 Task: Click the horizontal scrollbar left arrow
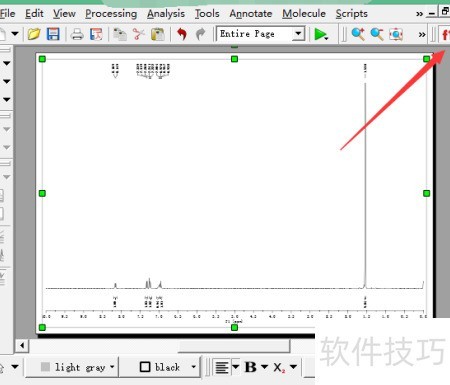coord(22,345)
